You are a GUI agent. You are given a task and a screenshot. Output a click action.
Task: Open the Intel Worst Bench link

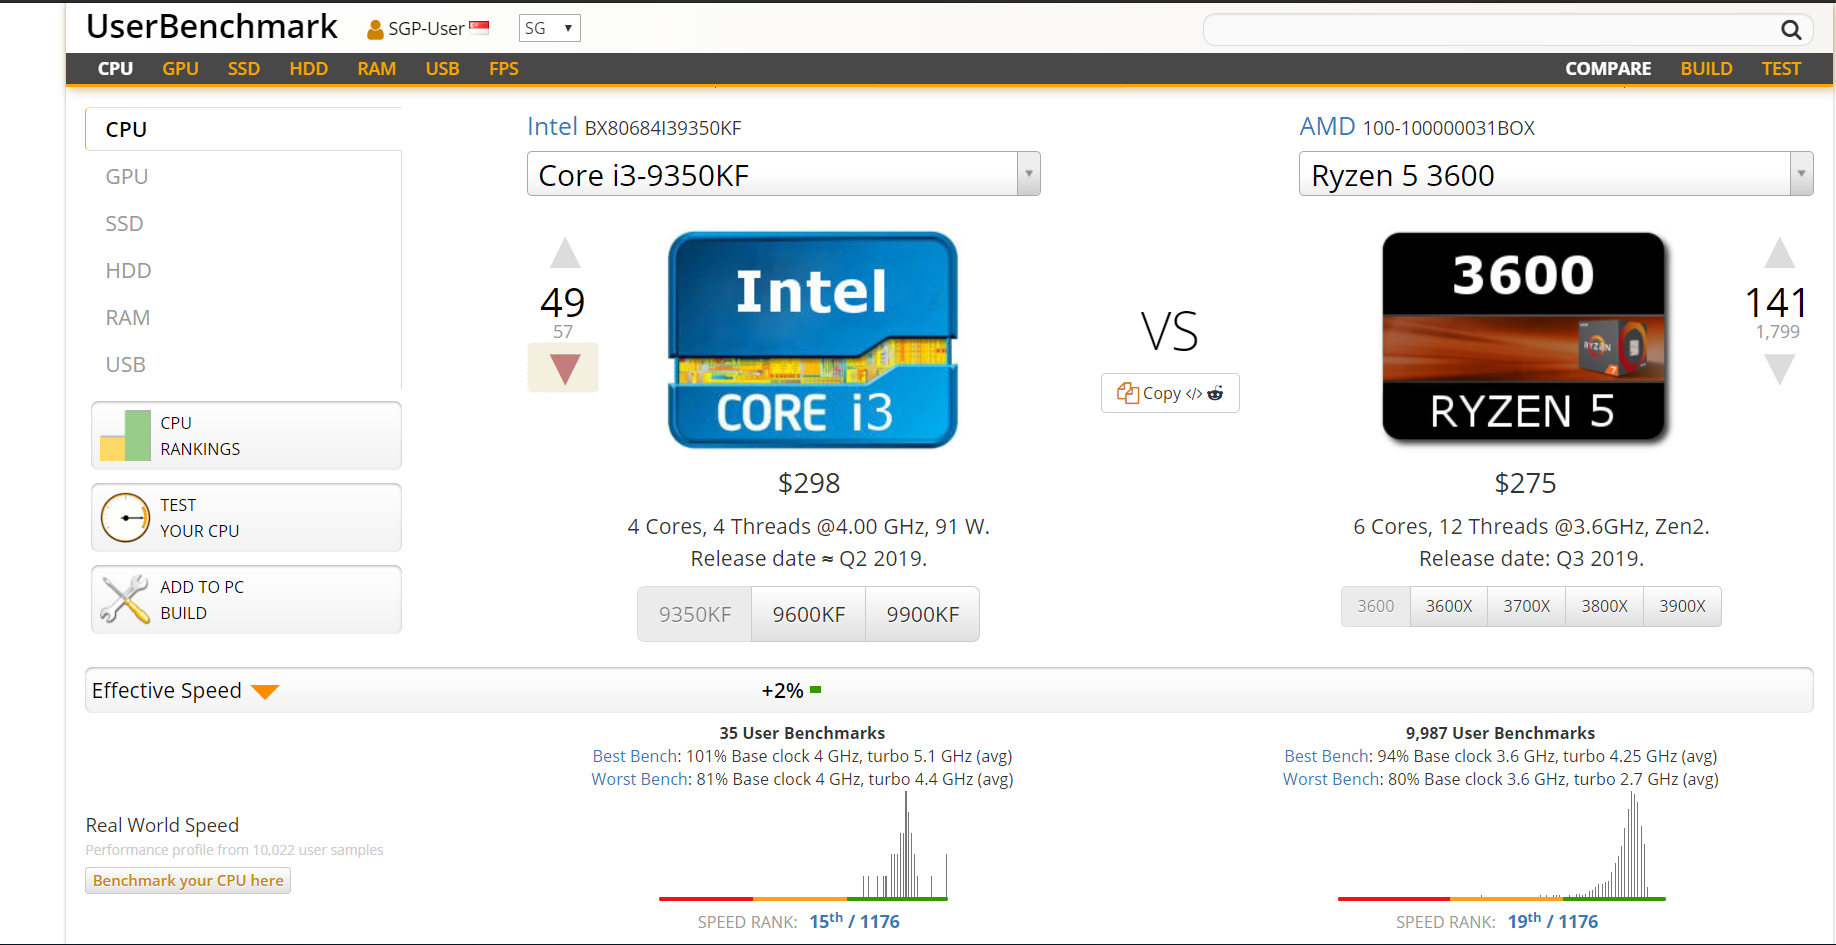pos(639,779)
